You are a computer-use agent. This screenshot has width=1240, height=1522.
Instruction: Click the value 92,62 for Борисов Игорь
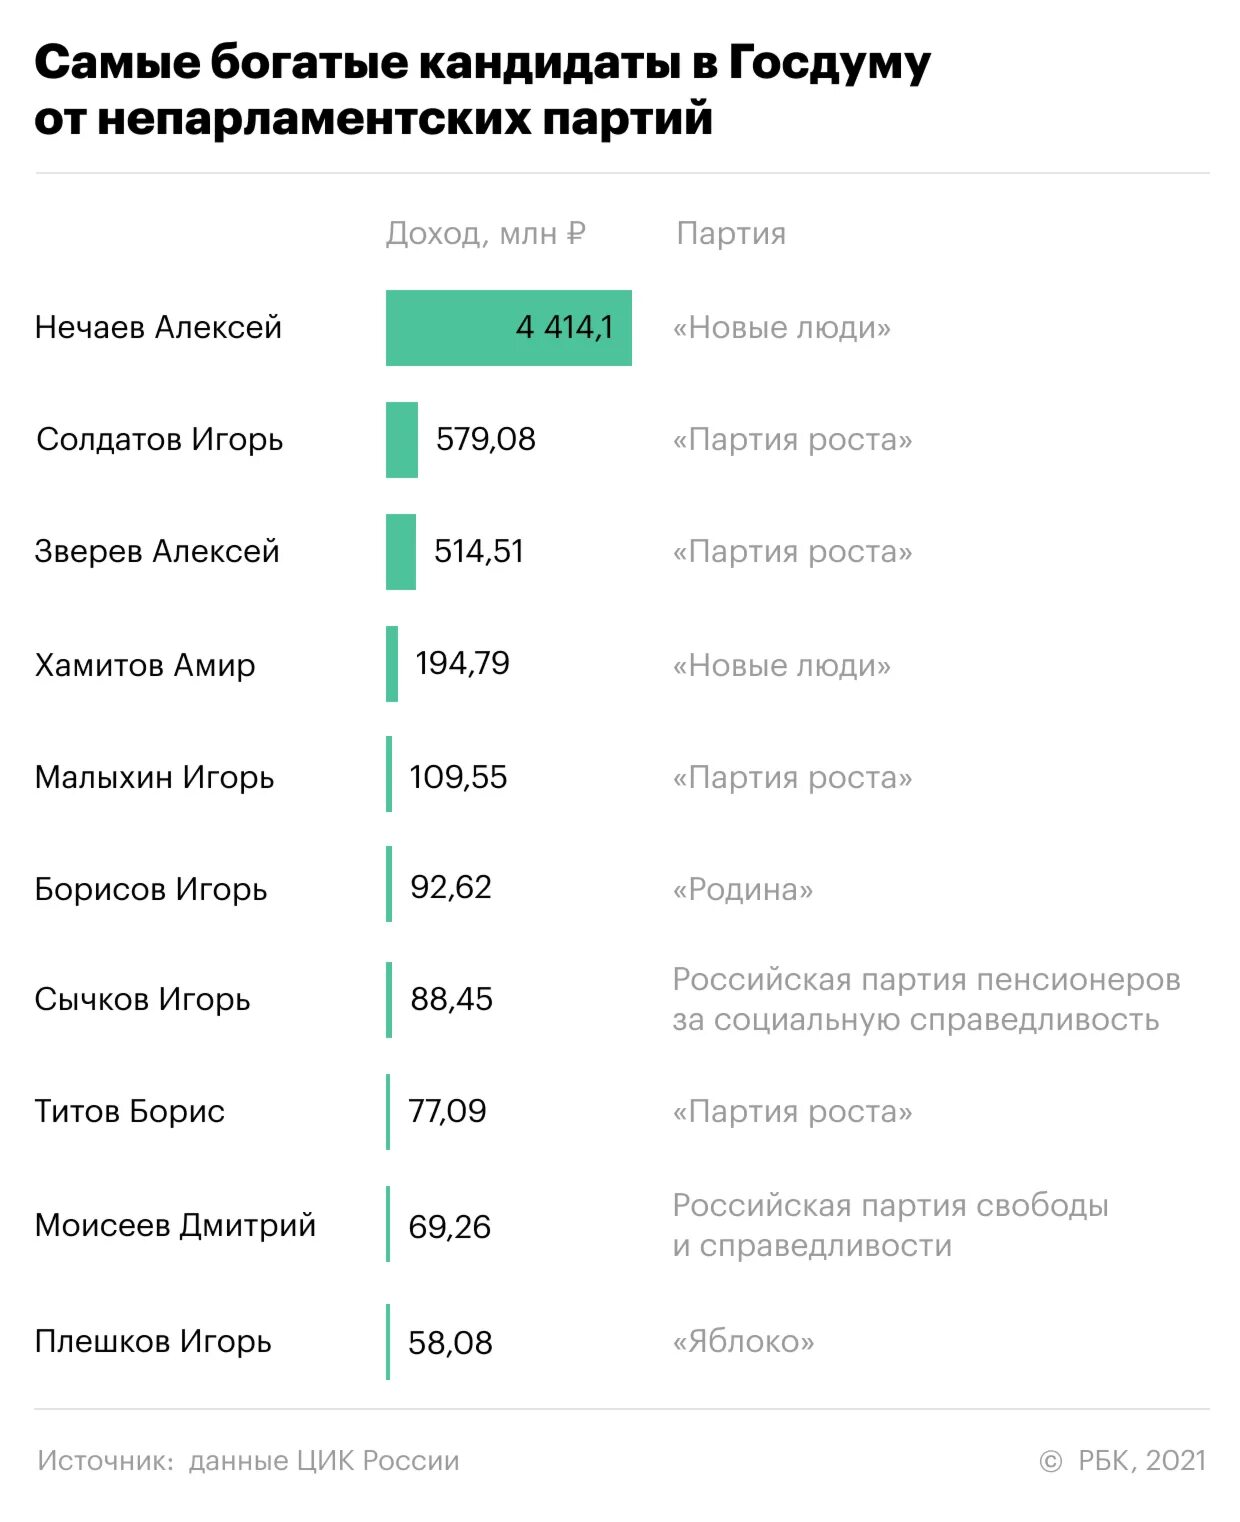[451, 887]
